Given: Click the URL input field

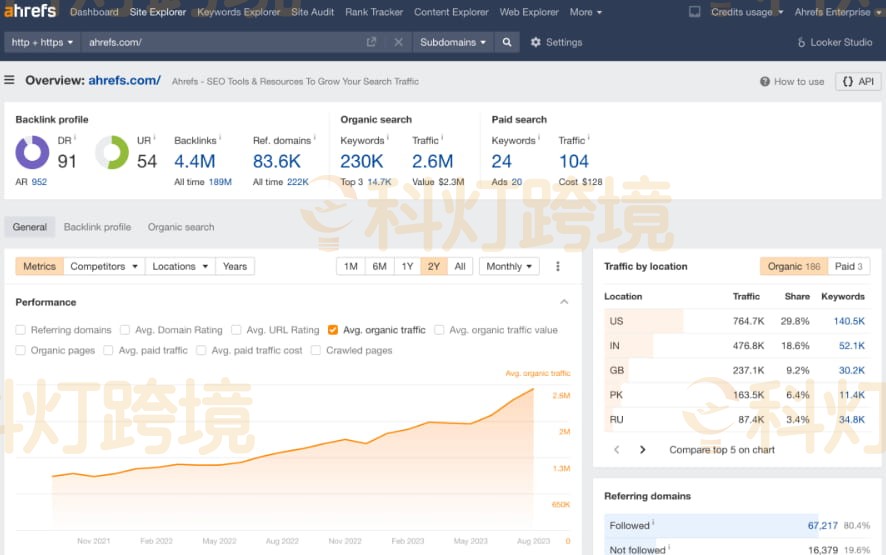Looking at the screenshot, I should (220, 43).
